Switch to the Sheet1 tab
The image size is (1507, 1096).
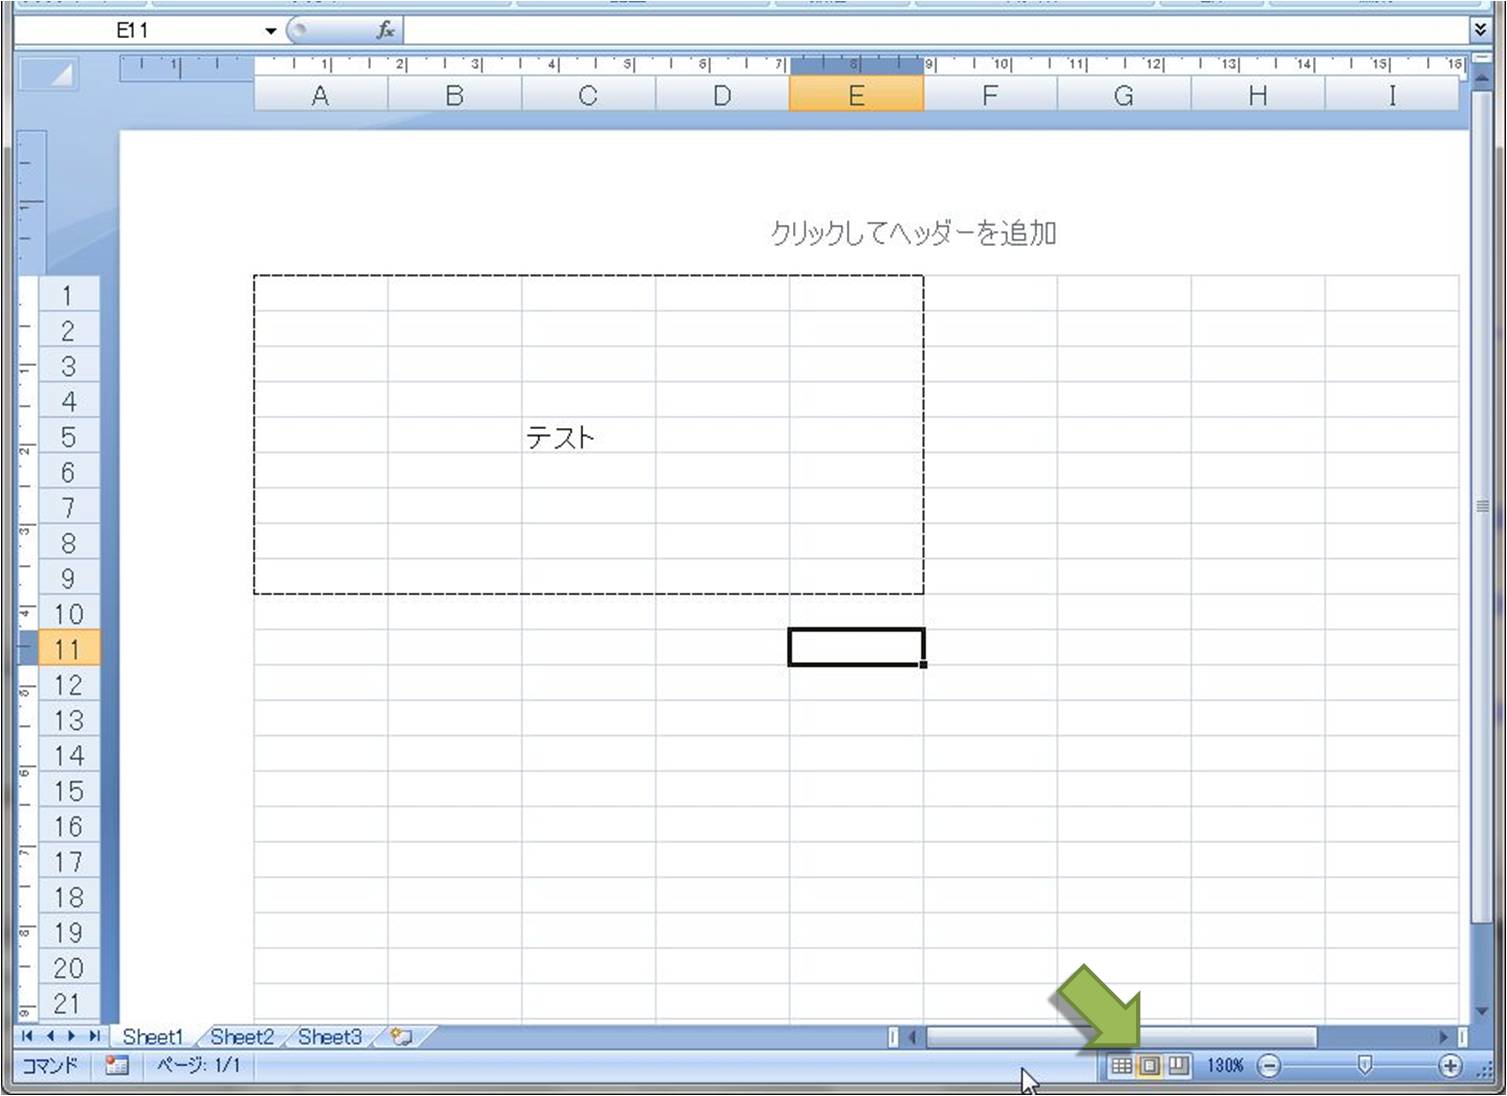point(152,1037)
